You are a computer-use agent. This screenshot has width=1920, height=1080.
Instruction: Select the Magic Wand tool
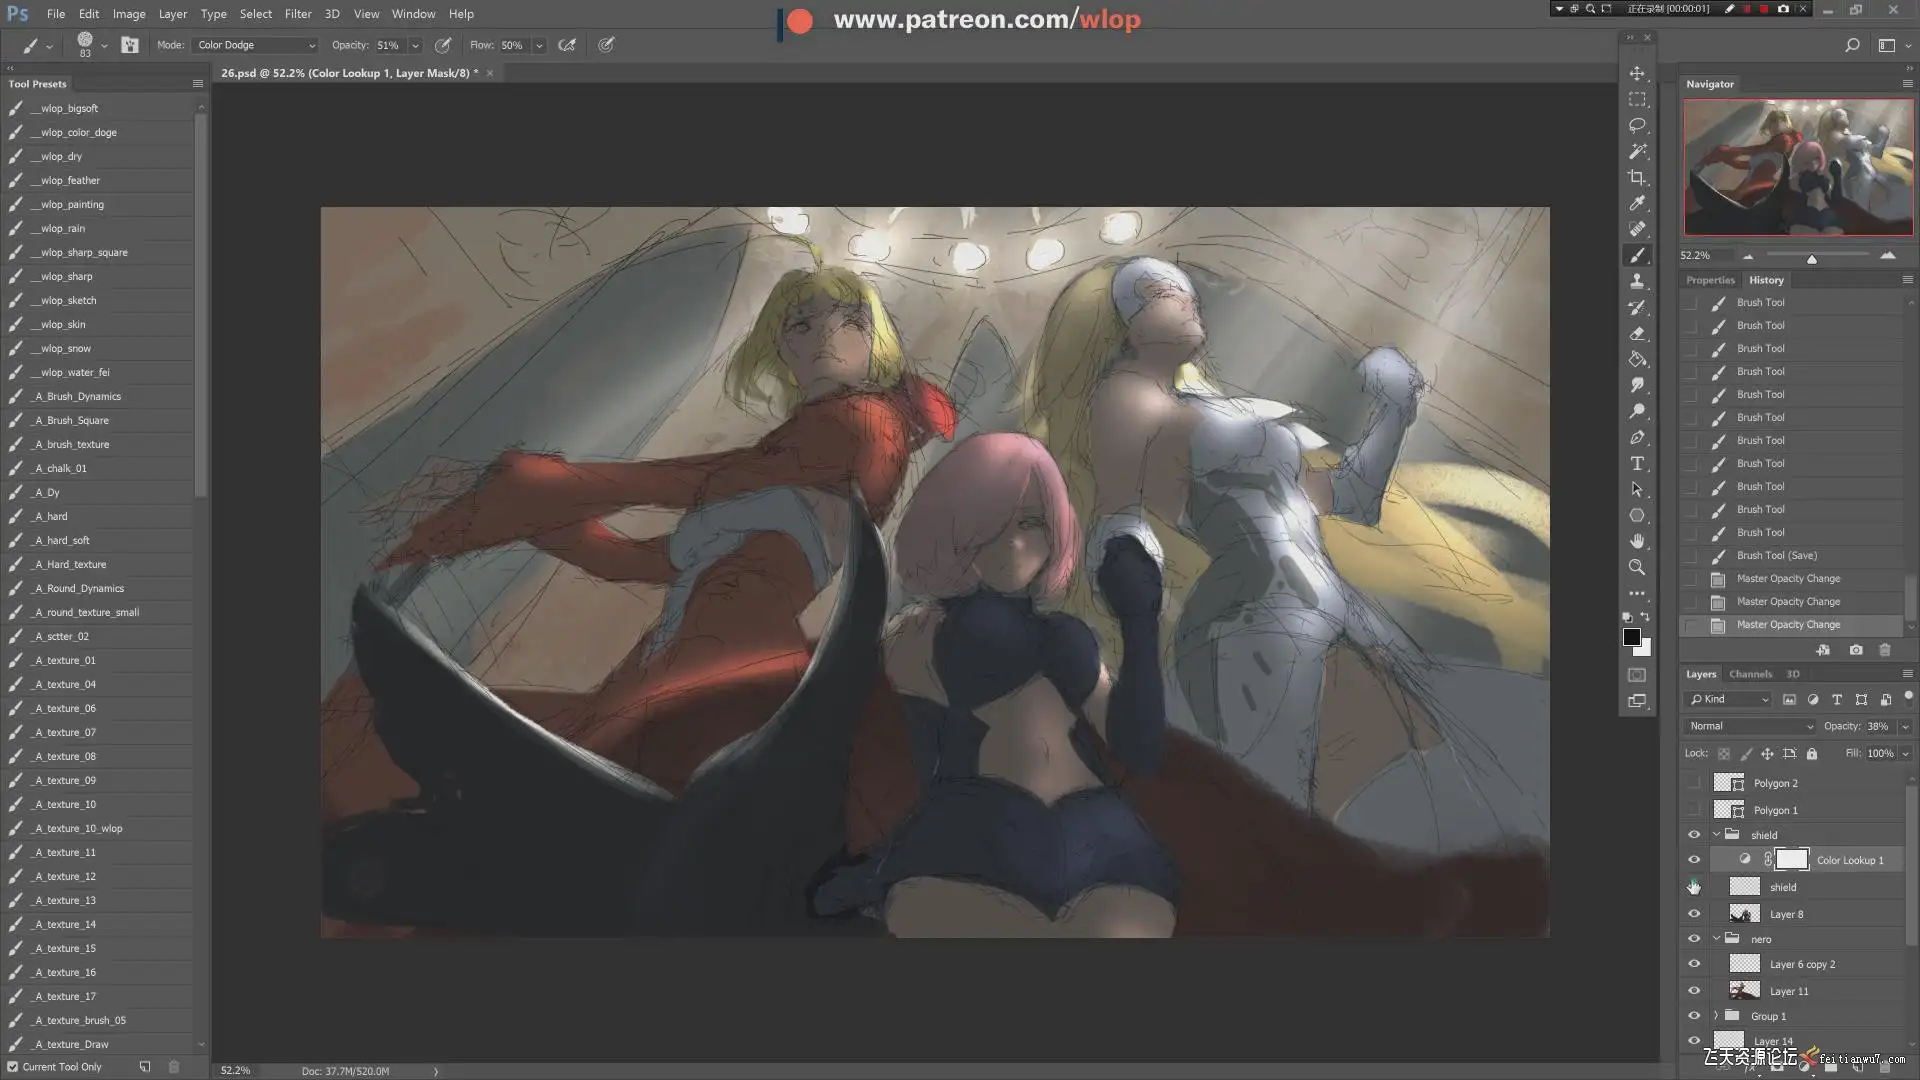(1637, 152)
